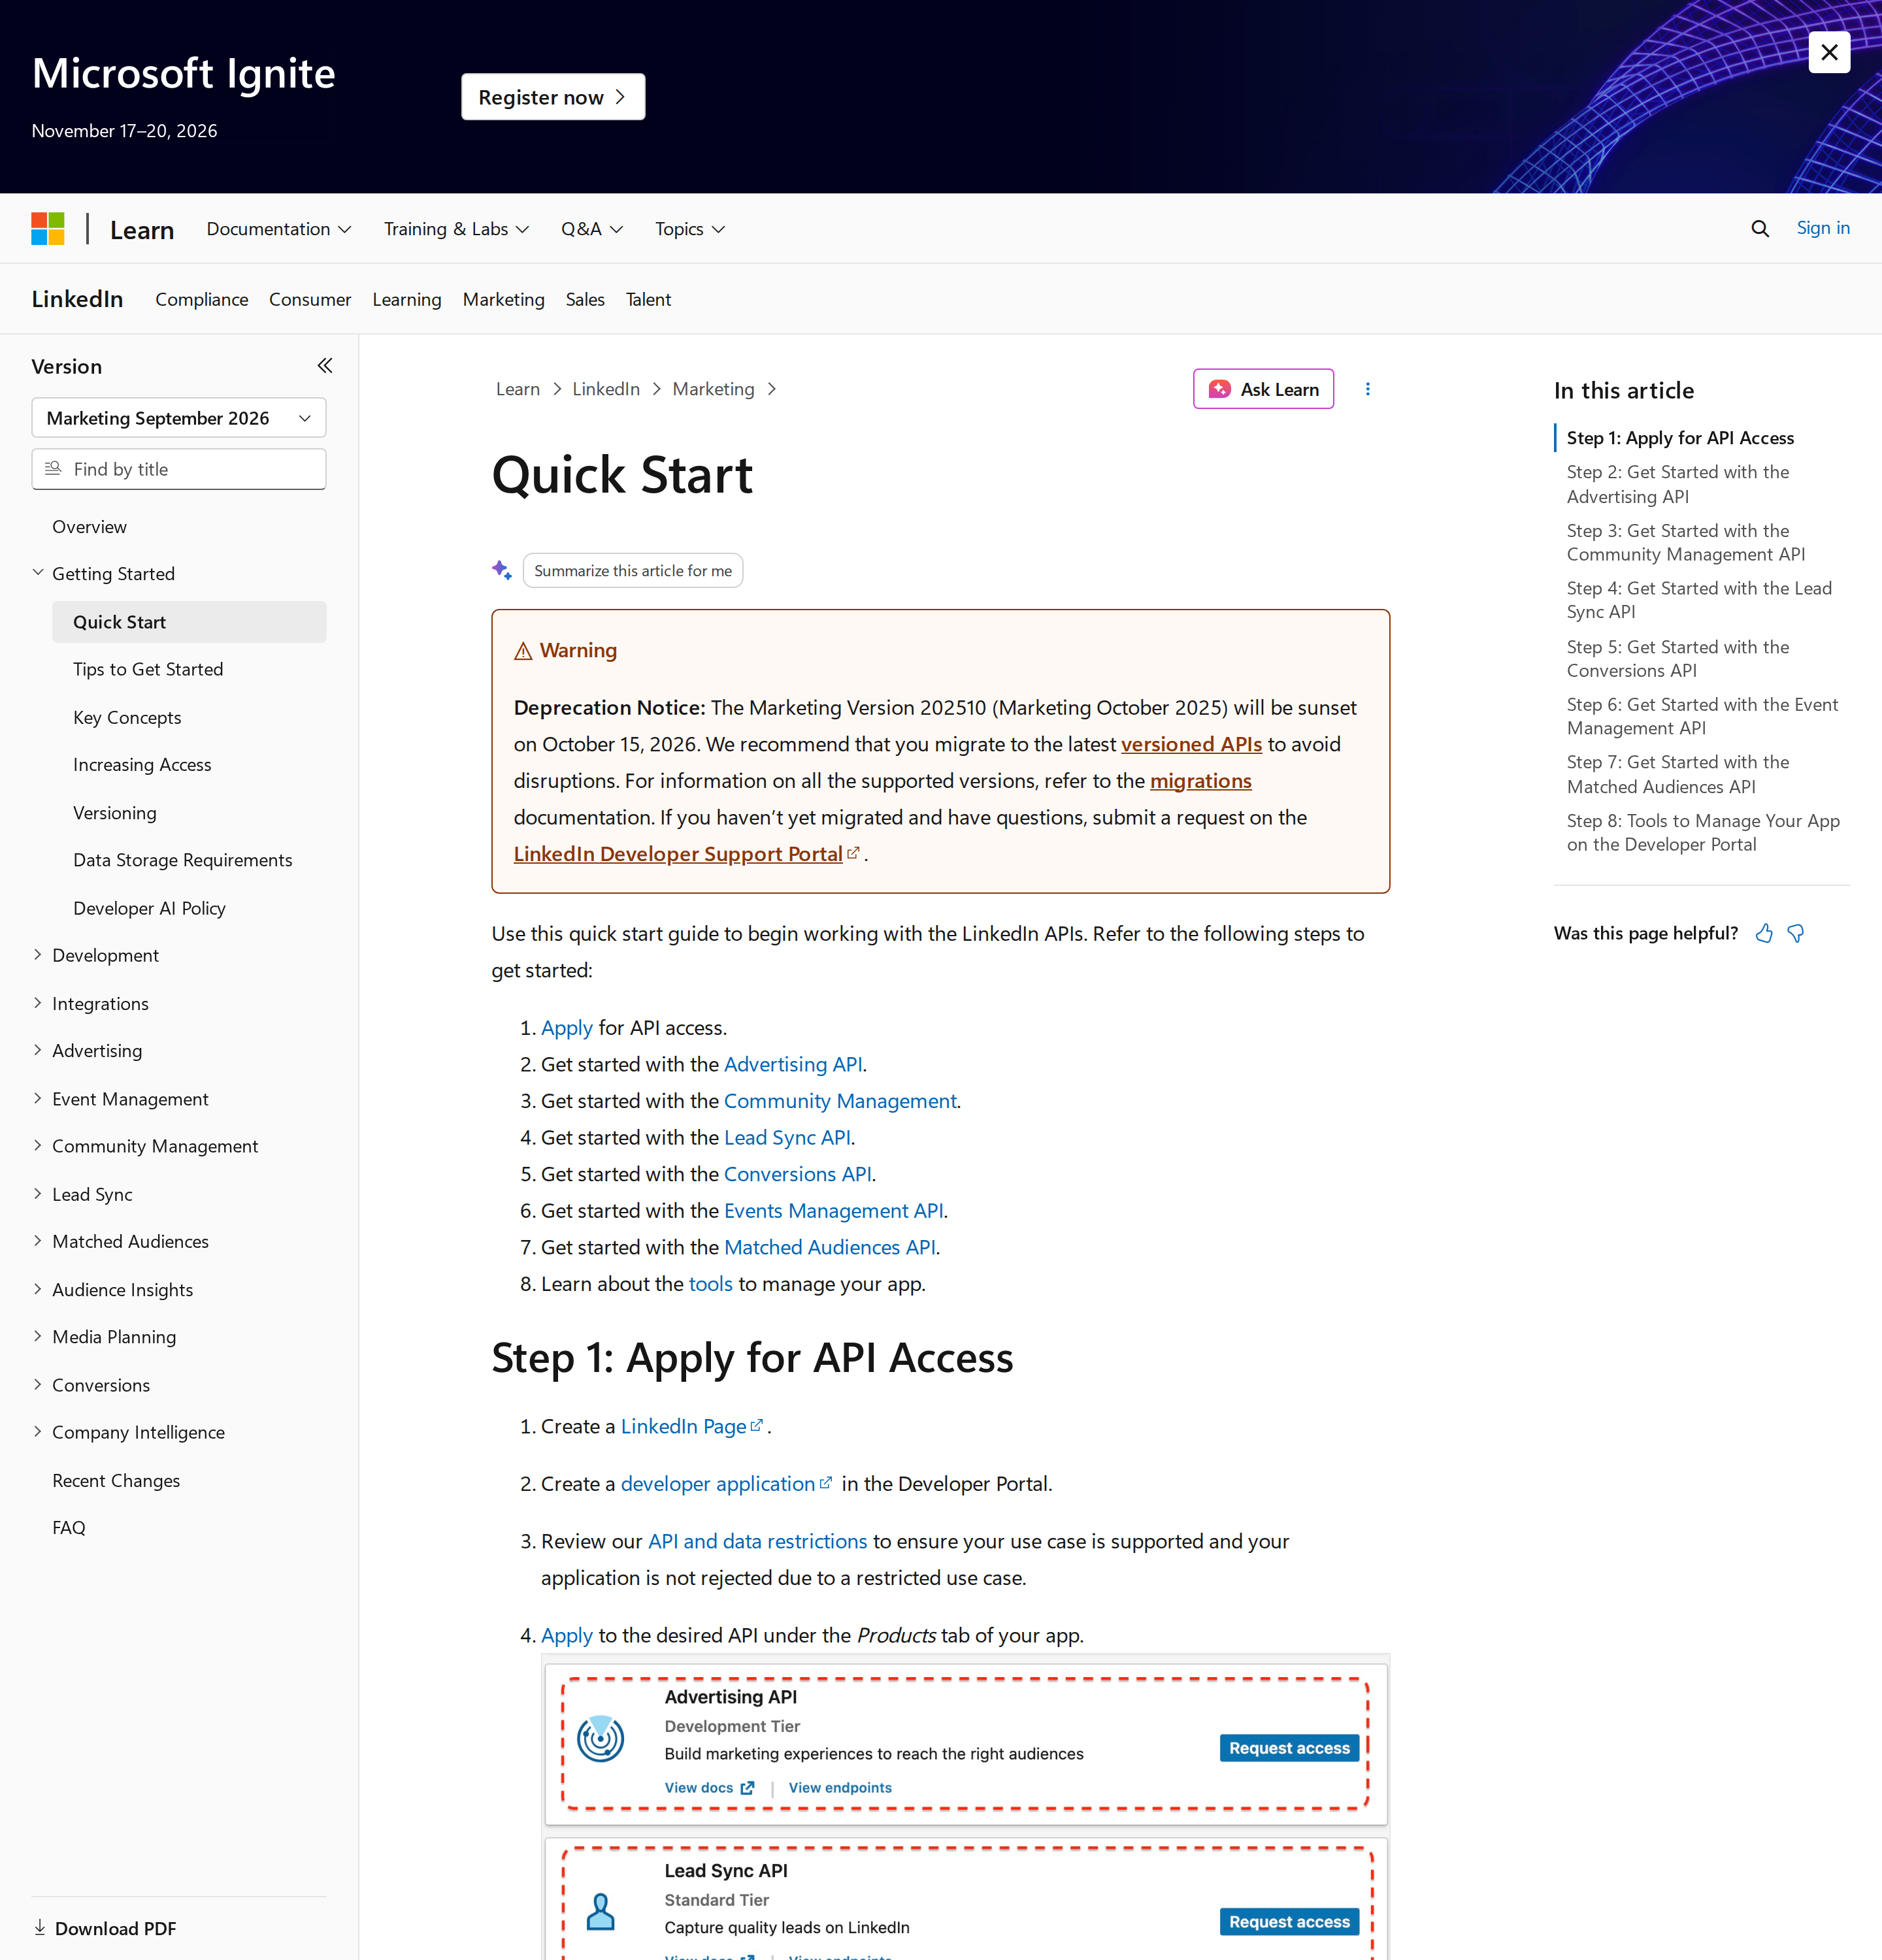
Task: Click the Sign in link
Action: pos(1822,228)
